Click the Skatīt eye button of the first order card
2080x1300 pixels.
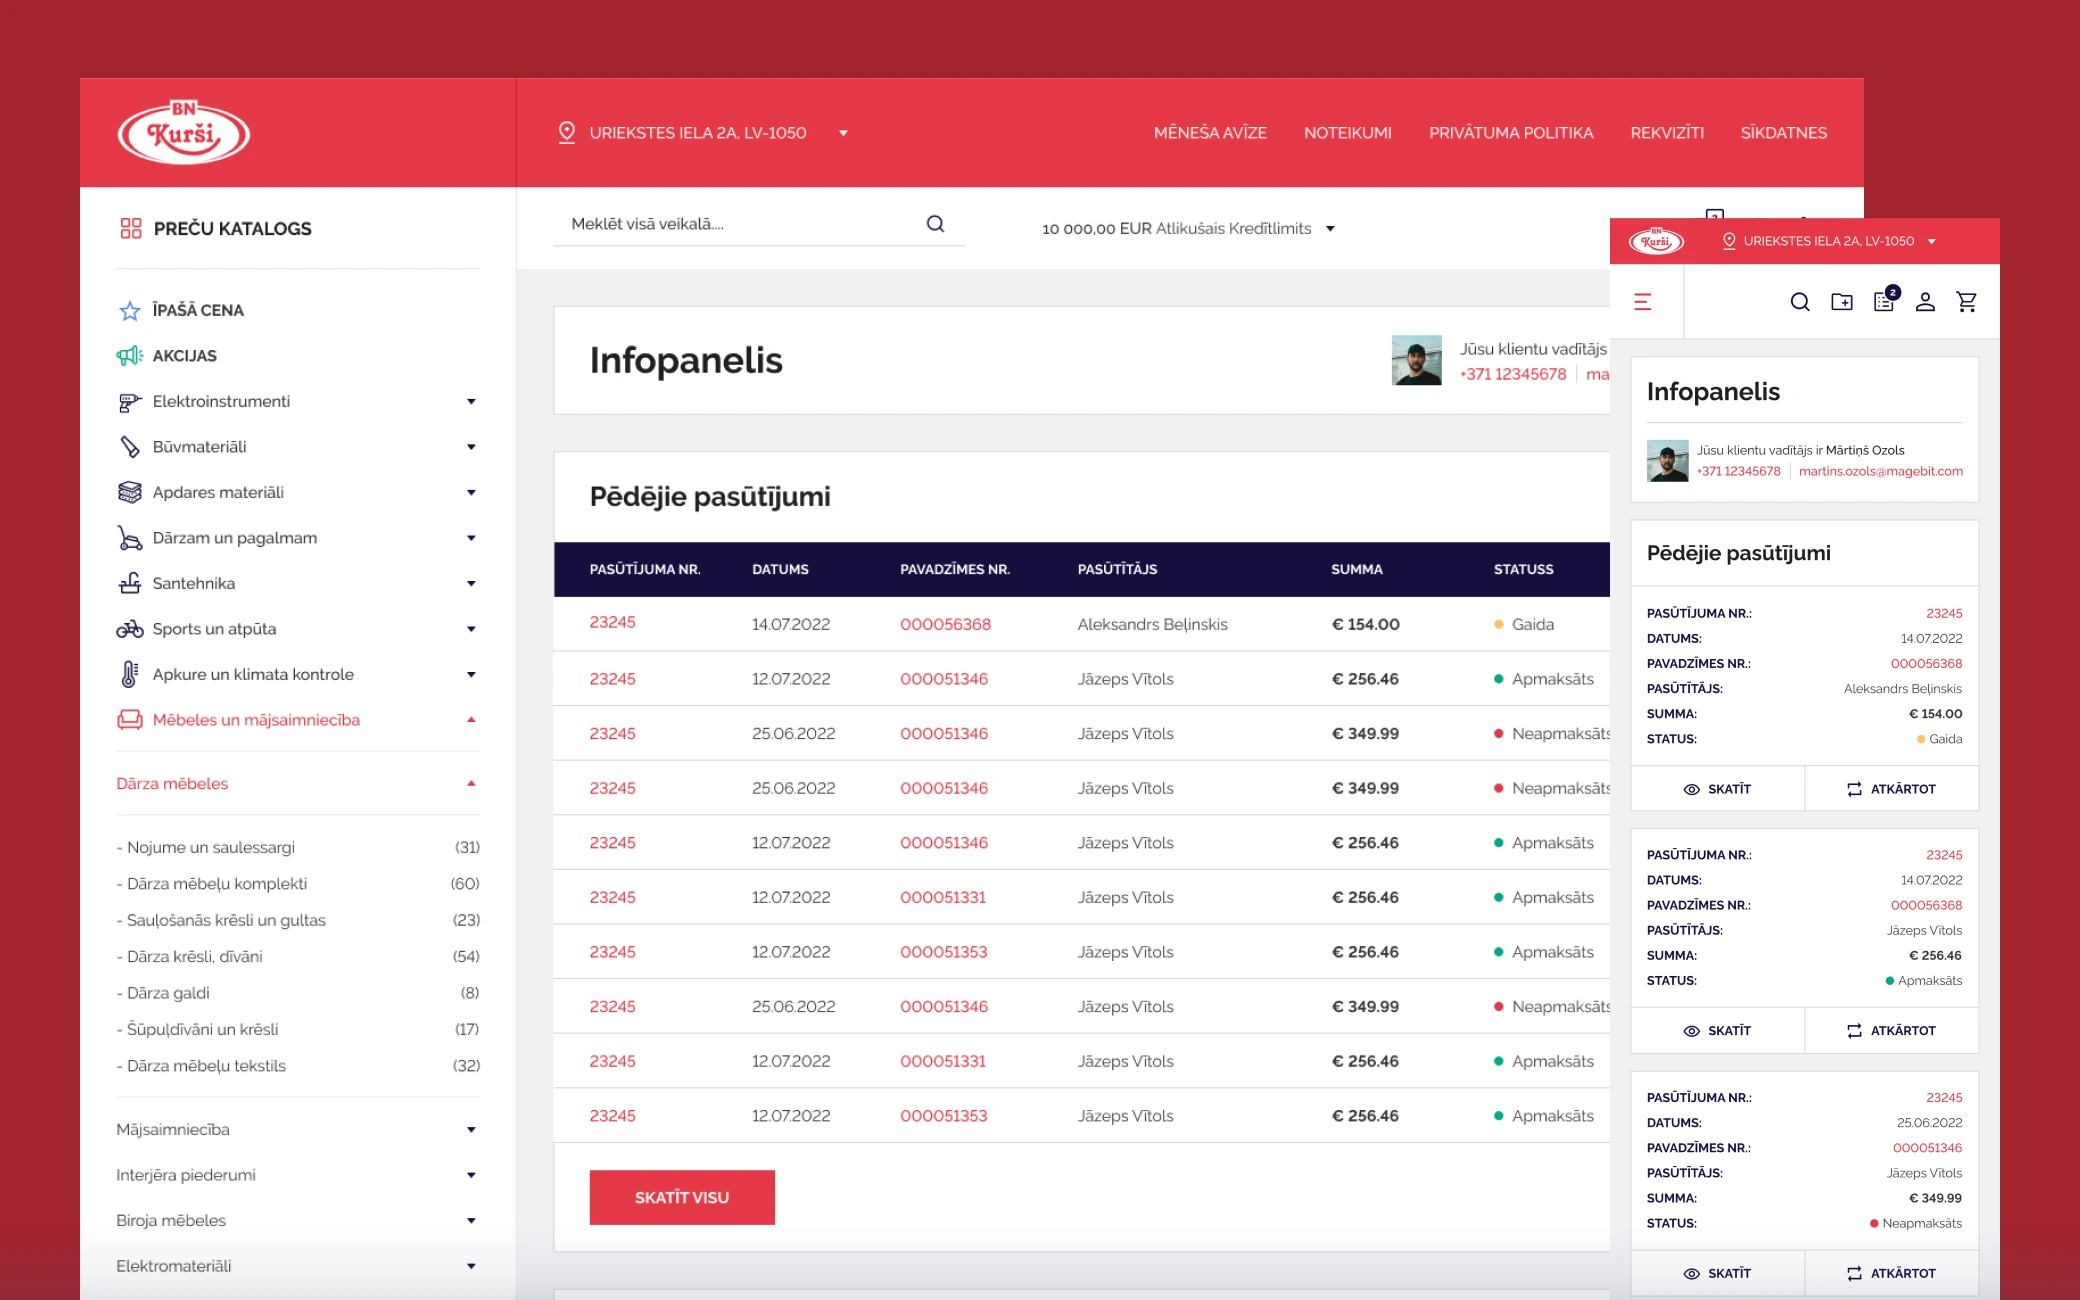(1717, 789)
